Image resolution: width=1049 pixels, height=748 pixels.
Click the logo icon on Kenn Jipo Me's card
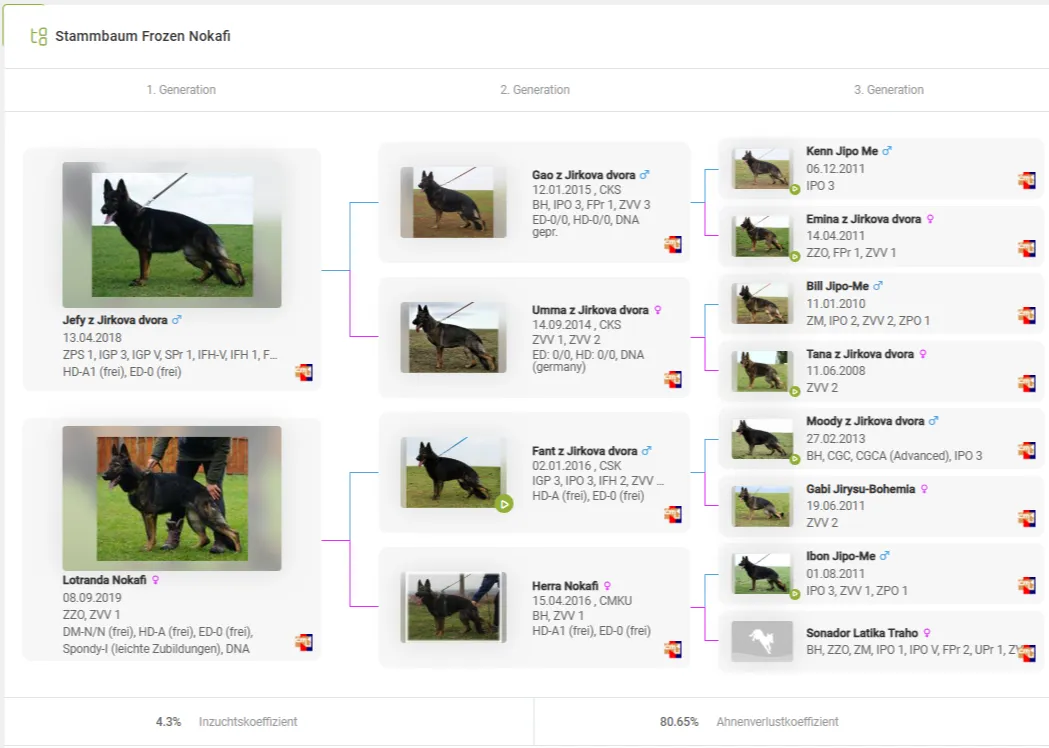coord(1027,180)
